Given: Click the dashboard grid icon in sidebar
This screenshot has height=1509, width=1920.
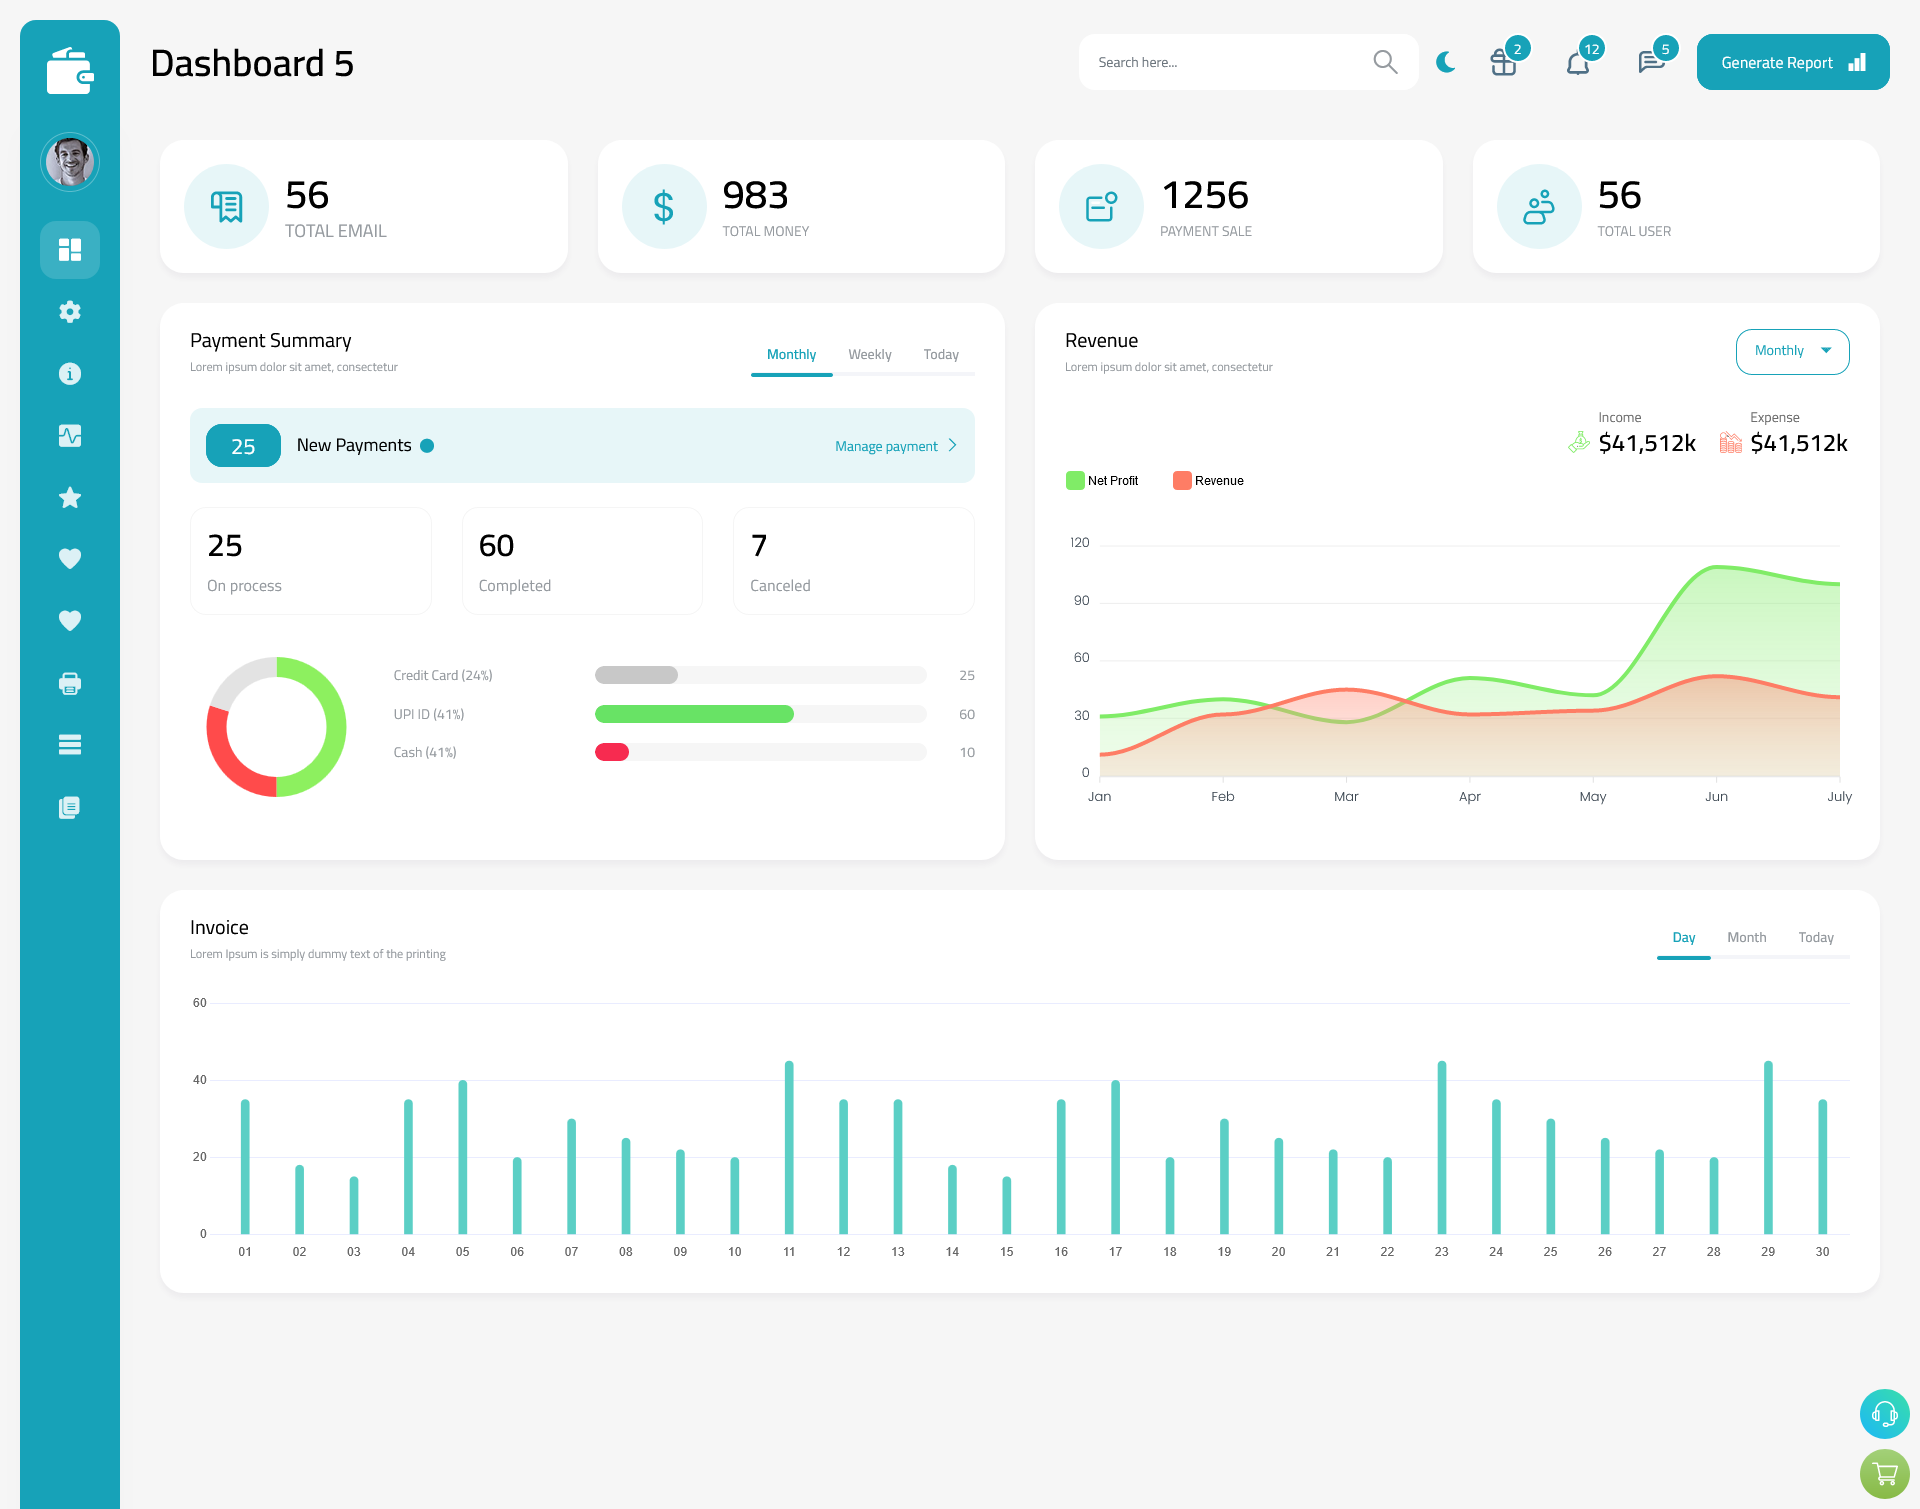Looking at the screenshot, I should (x=69, y=249).
